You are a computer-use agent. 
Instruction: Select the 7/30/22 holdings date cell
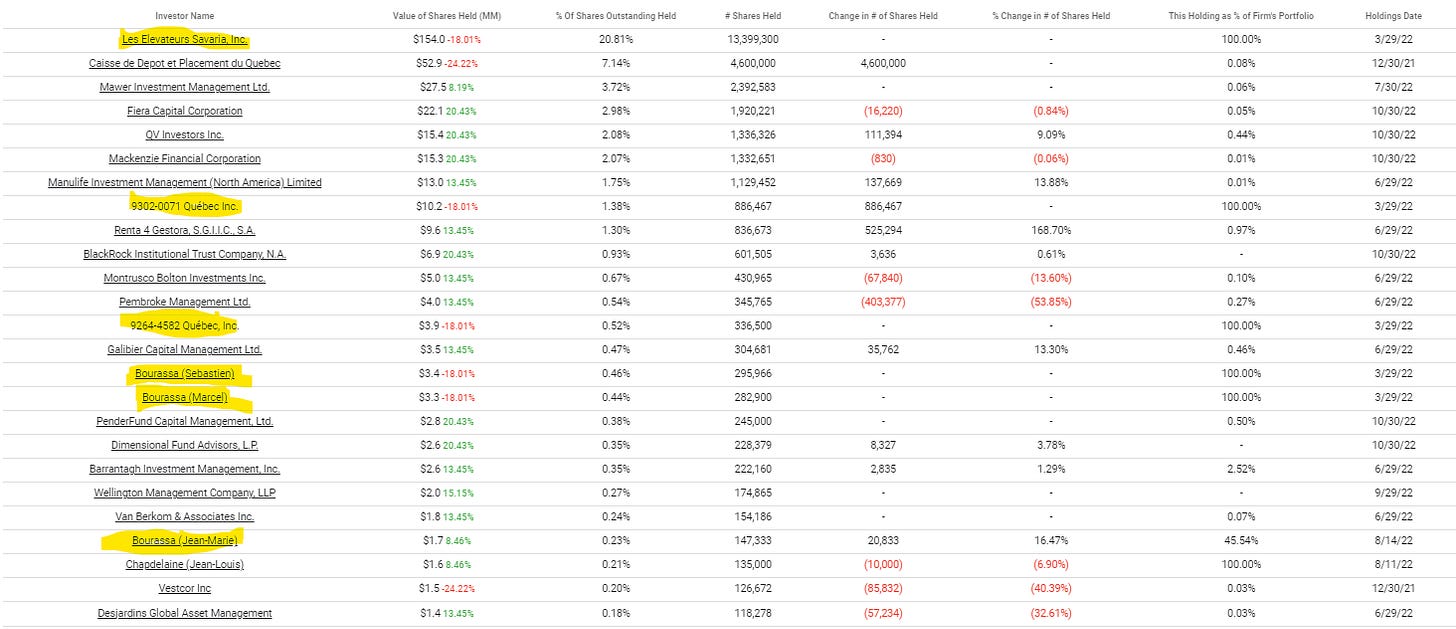click(1391, 87)
